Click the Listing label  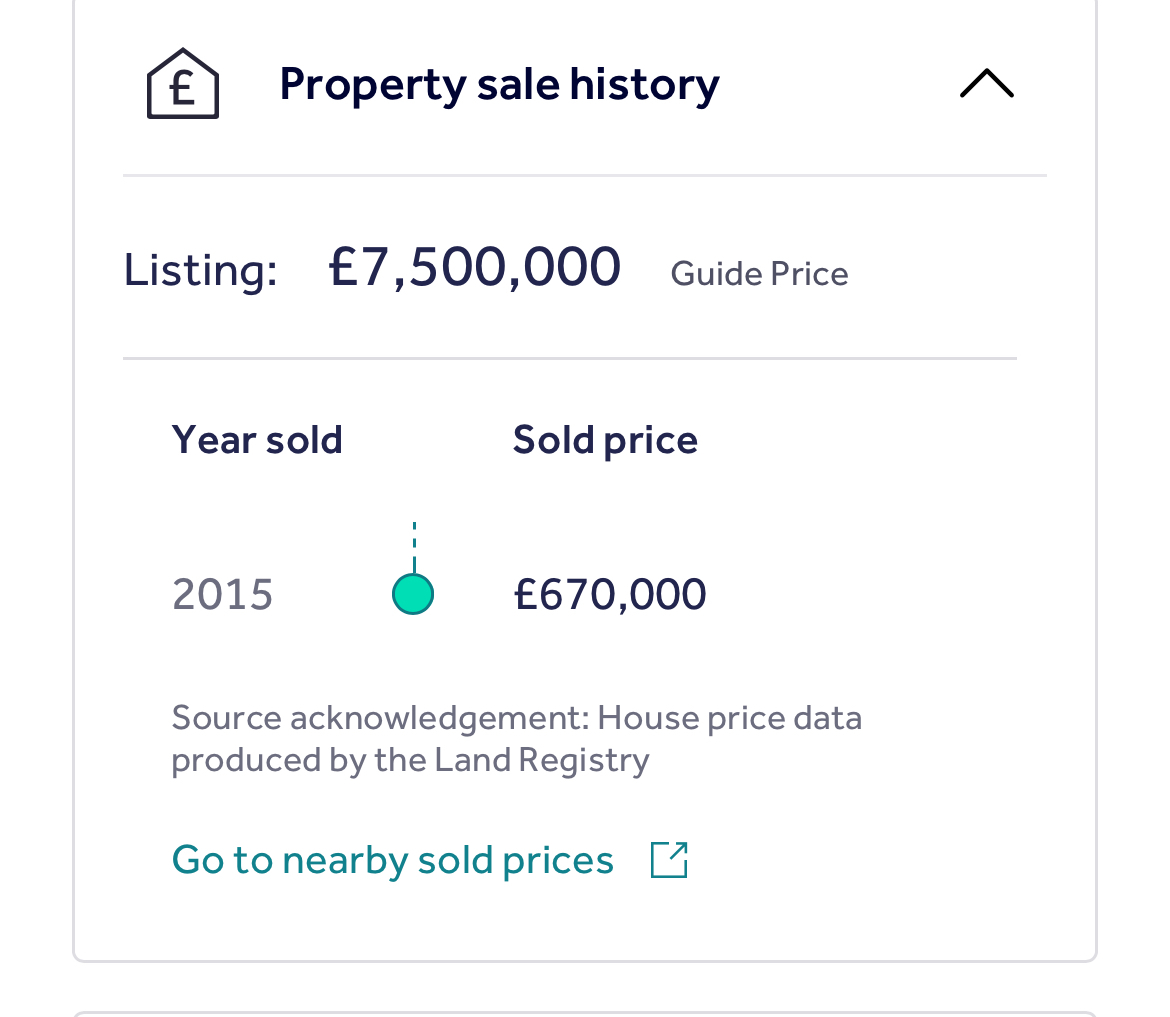(200, 269)
